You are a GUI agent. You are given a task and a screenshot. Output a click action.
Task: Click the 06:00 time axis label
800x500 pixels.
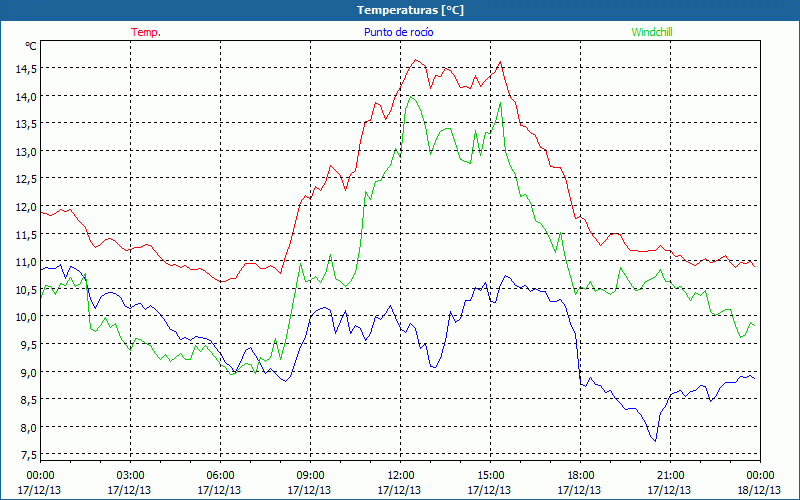pos(220,475)
